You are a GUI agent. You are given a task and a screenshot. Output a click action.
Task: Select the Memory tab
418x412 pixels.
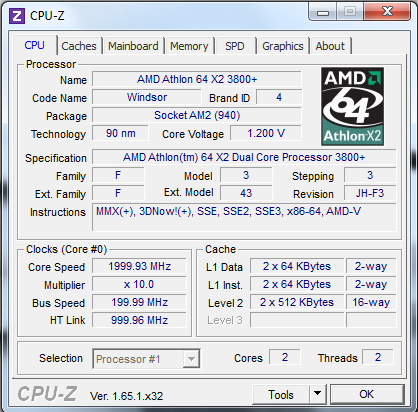(x=189, y=46)
